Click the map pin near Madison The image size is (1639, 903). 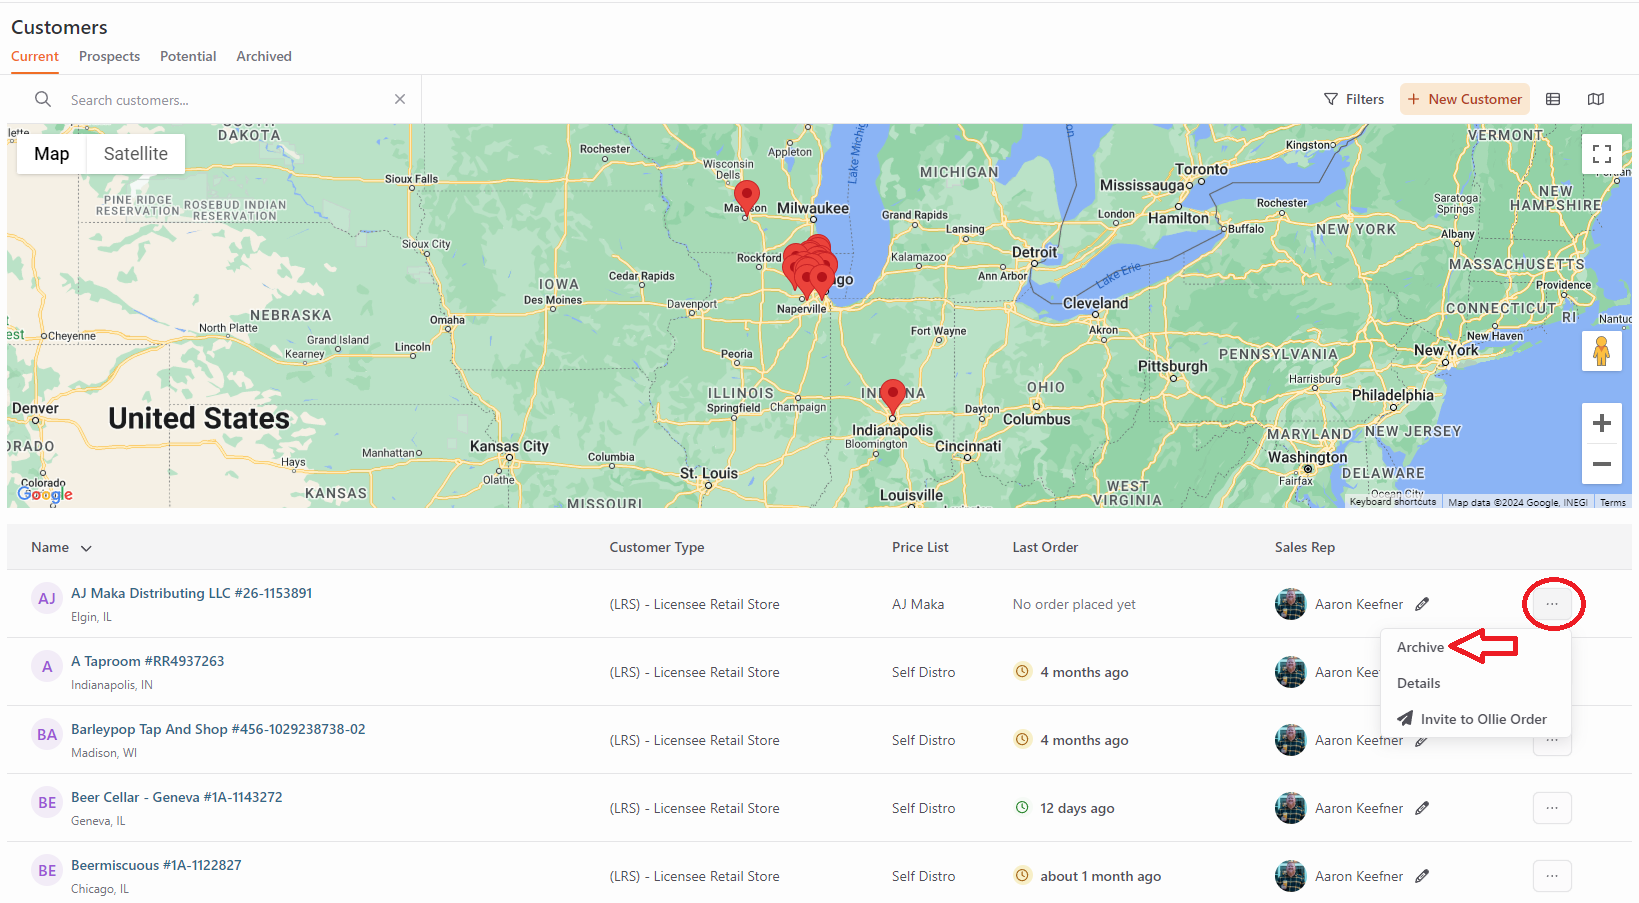pos(746,197)
